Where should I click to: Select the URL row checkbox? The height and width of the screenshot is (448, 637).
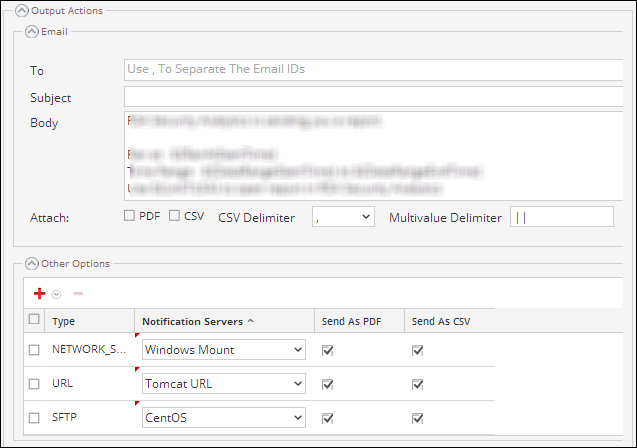pyautogui.click(x=34, y=384)
